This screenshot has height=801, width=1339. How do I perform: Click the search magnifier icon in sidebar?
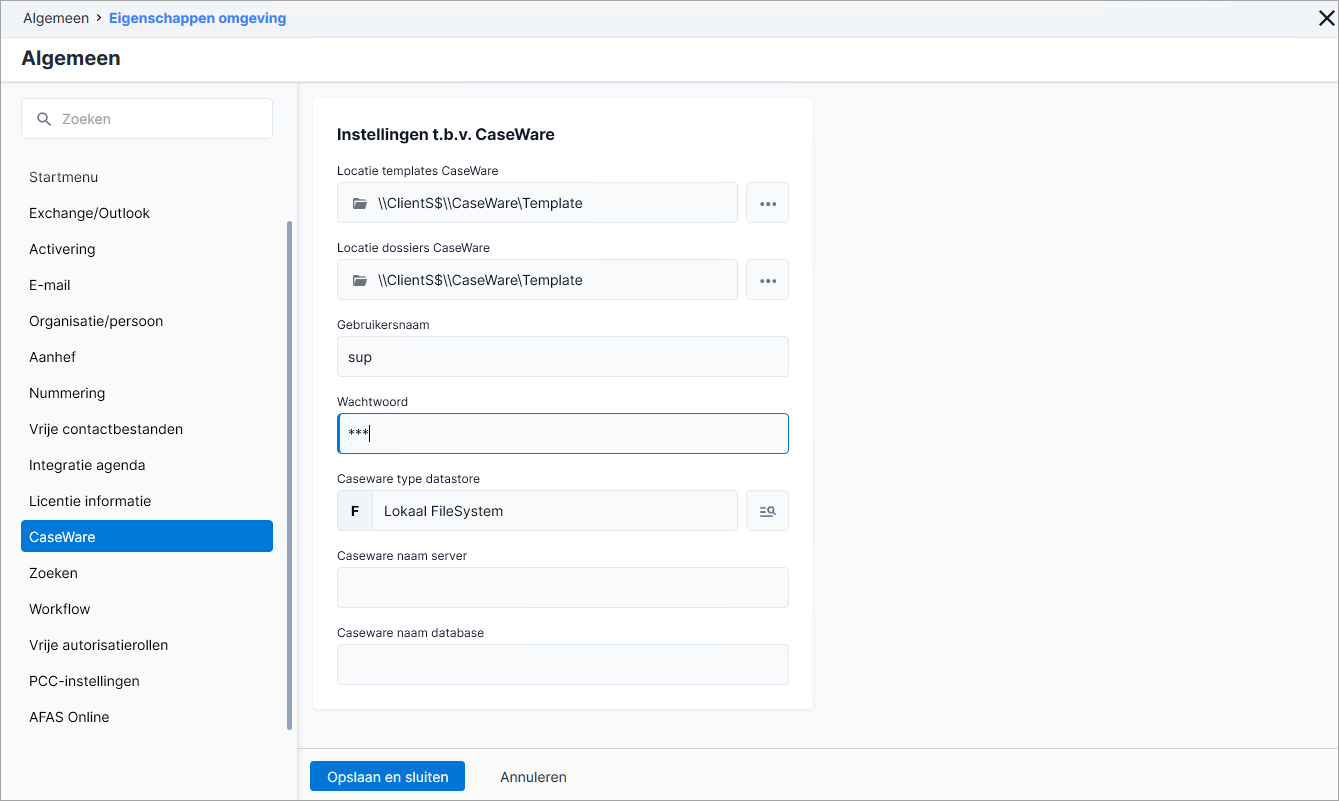point(44,119)
